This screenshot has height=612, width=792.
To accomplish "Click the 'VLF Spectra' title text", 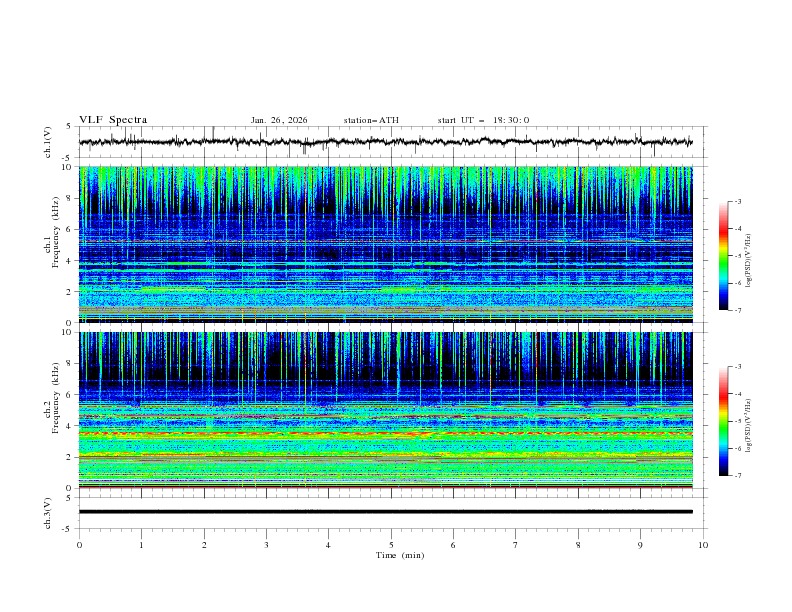I will click(x=113, y=120).
